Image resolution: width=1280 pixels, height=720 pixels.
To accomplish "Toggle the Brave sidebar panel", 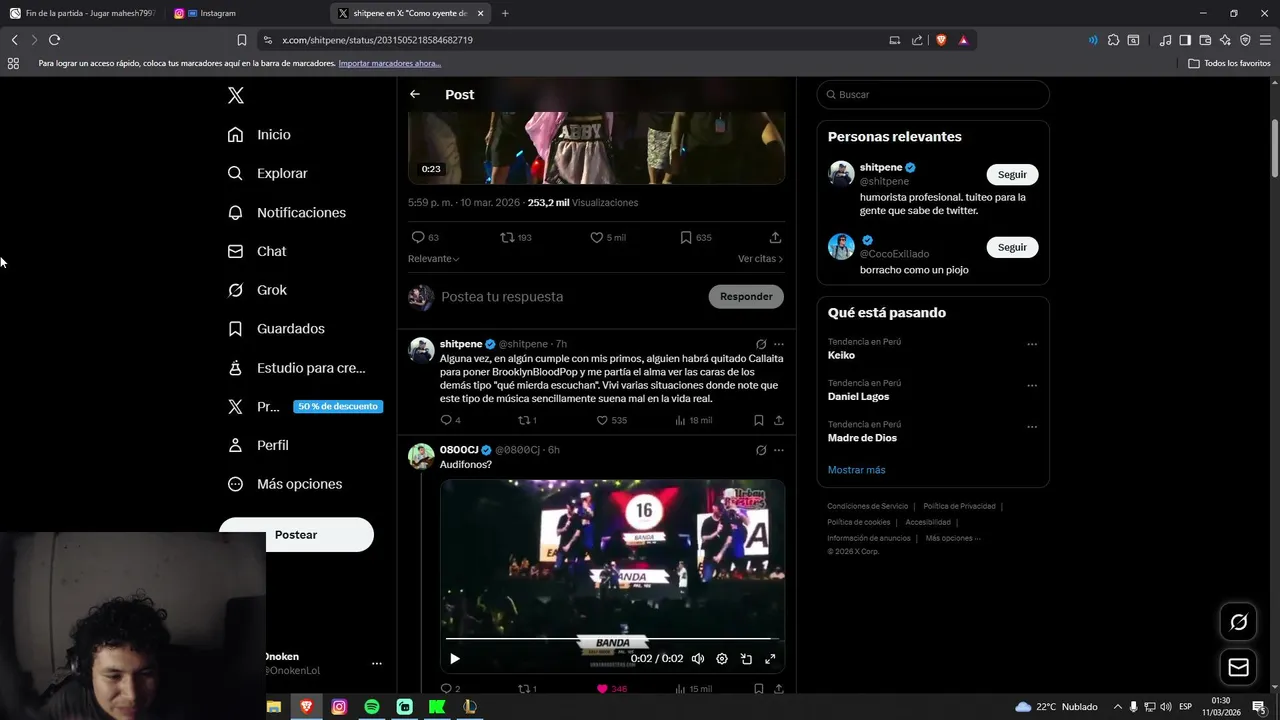I will [x=1185, y=40].
